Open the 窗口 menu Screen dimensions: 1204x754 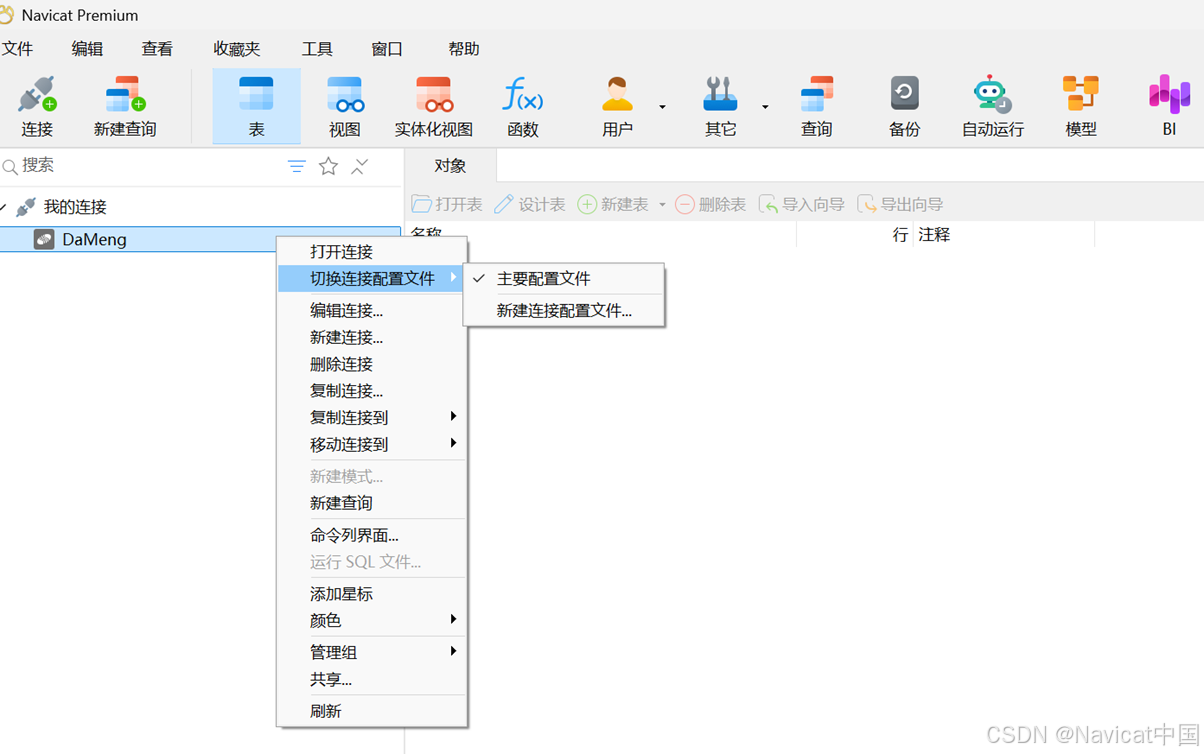tap(387, 49)
